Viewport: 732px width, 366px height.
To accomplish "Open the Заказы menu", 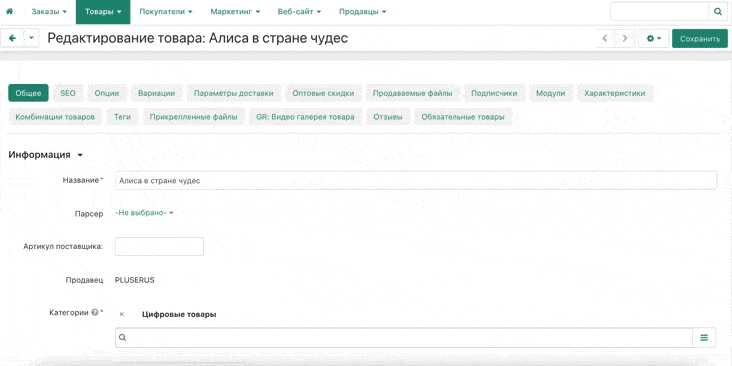I will 49,12.
